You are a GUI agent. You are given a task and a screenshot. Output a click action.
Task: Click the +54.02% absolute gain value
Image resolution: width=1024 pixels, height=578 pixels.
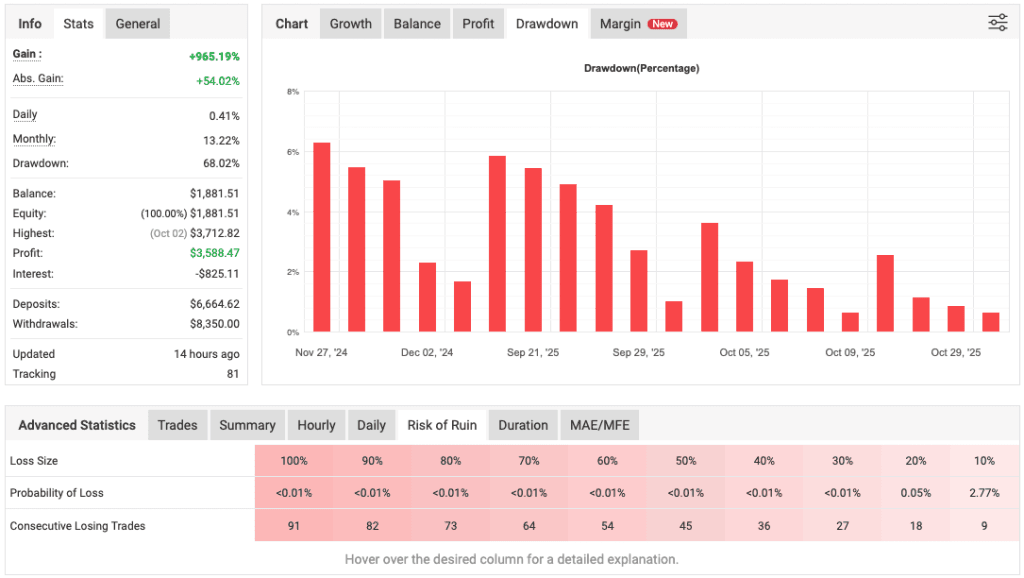[x=217, y=81]
